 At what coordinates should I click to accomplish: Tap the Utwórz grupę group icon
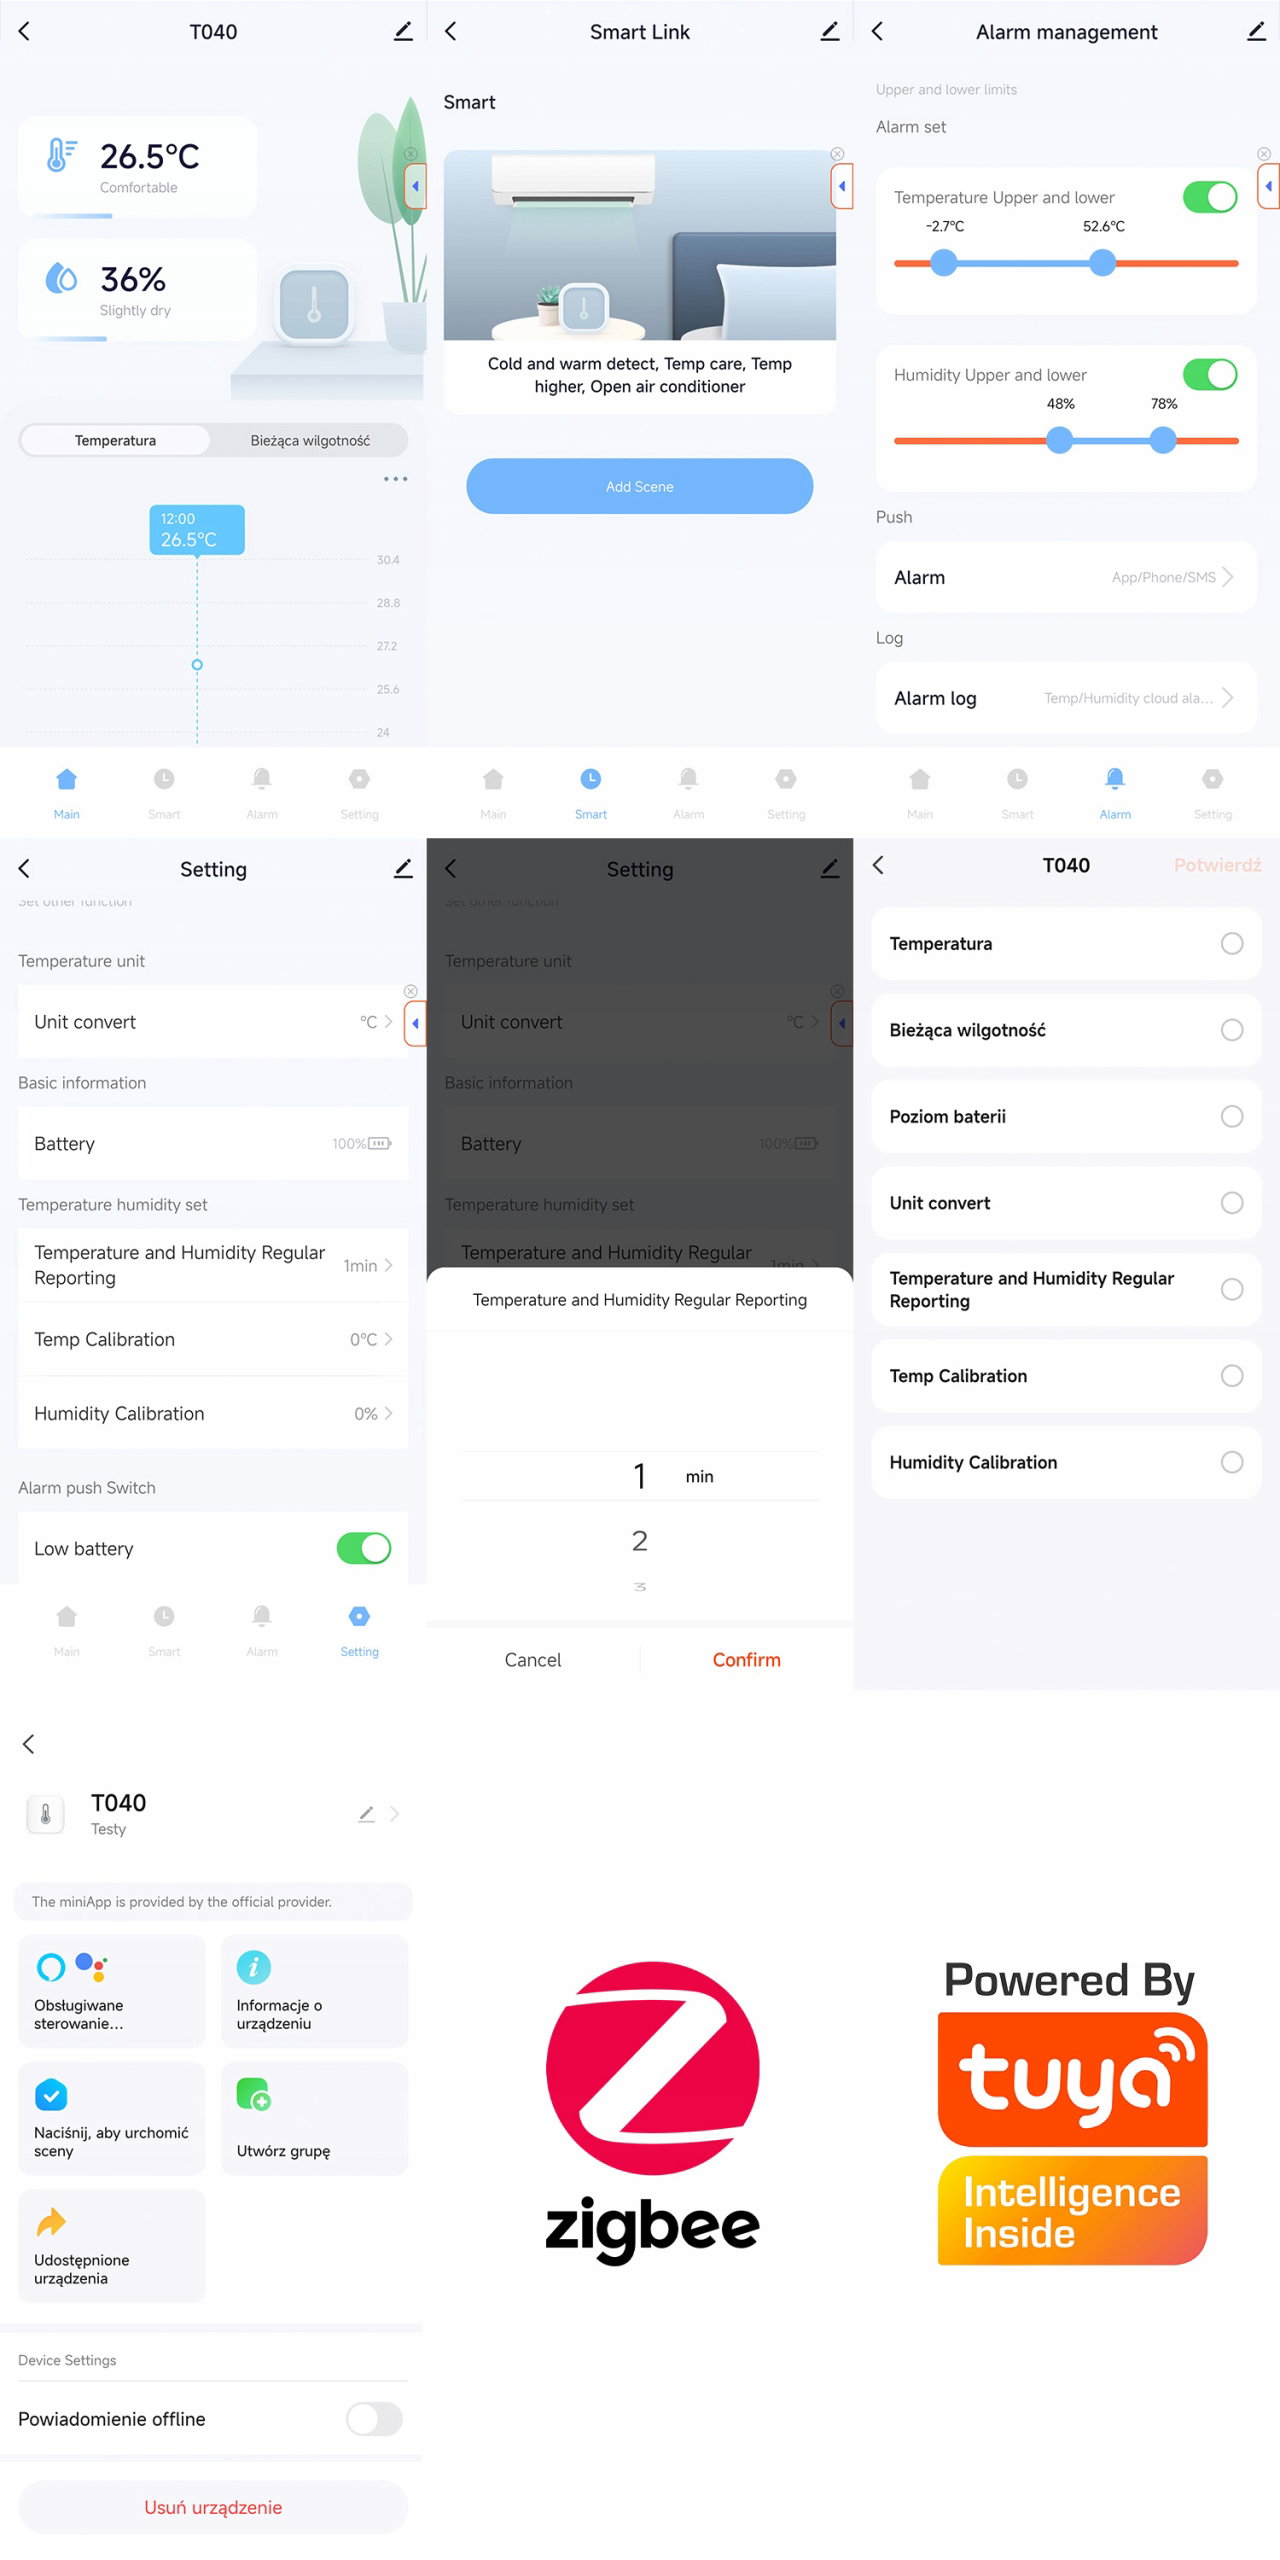253,2093
